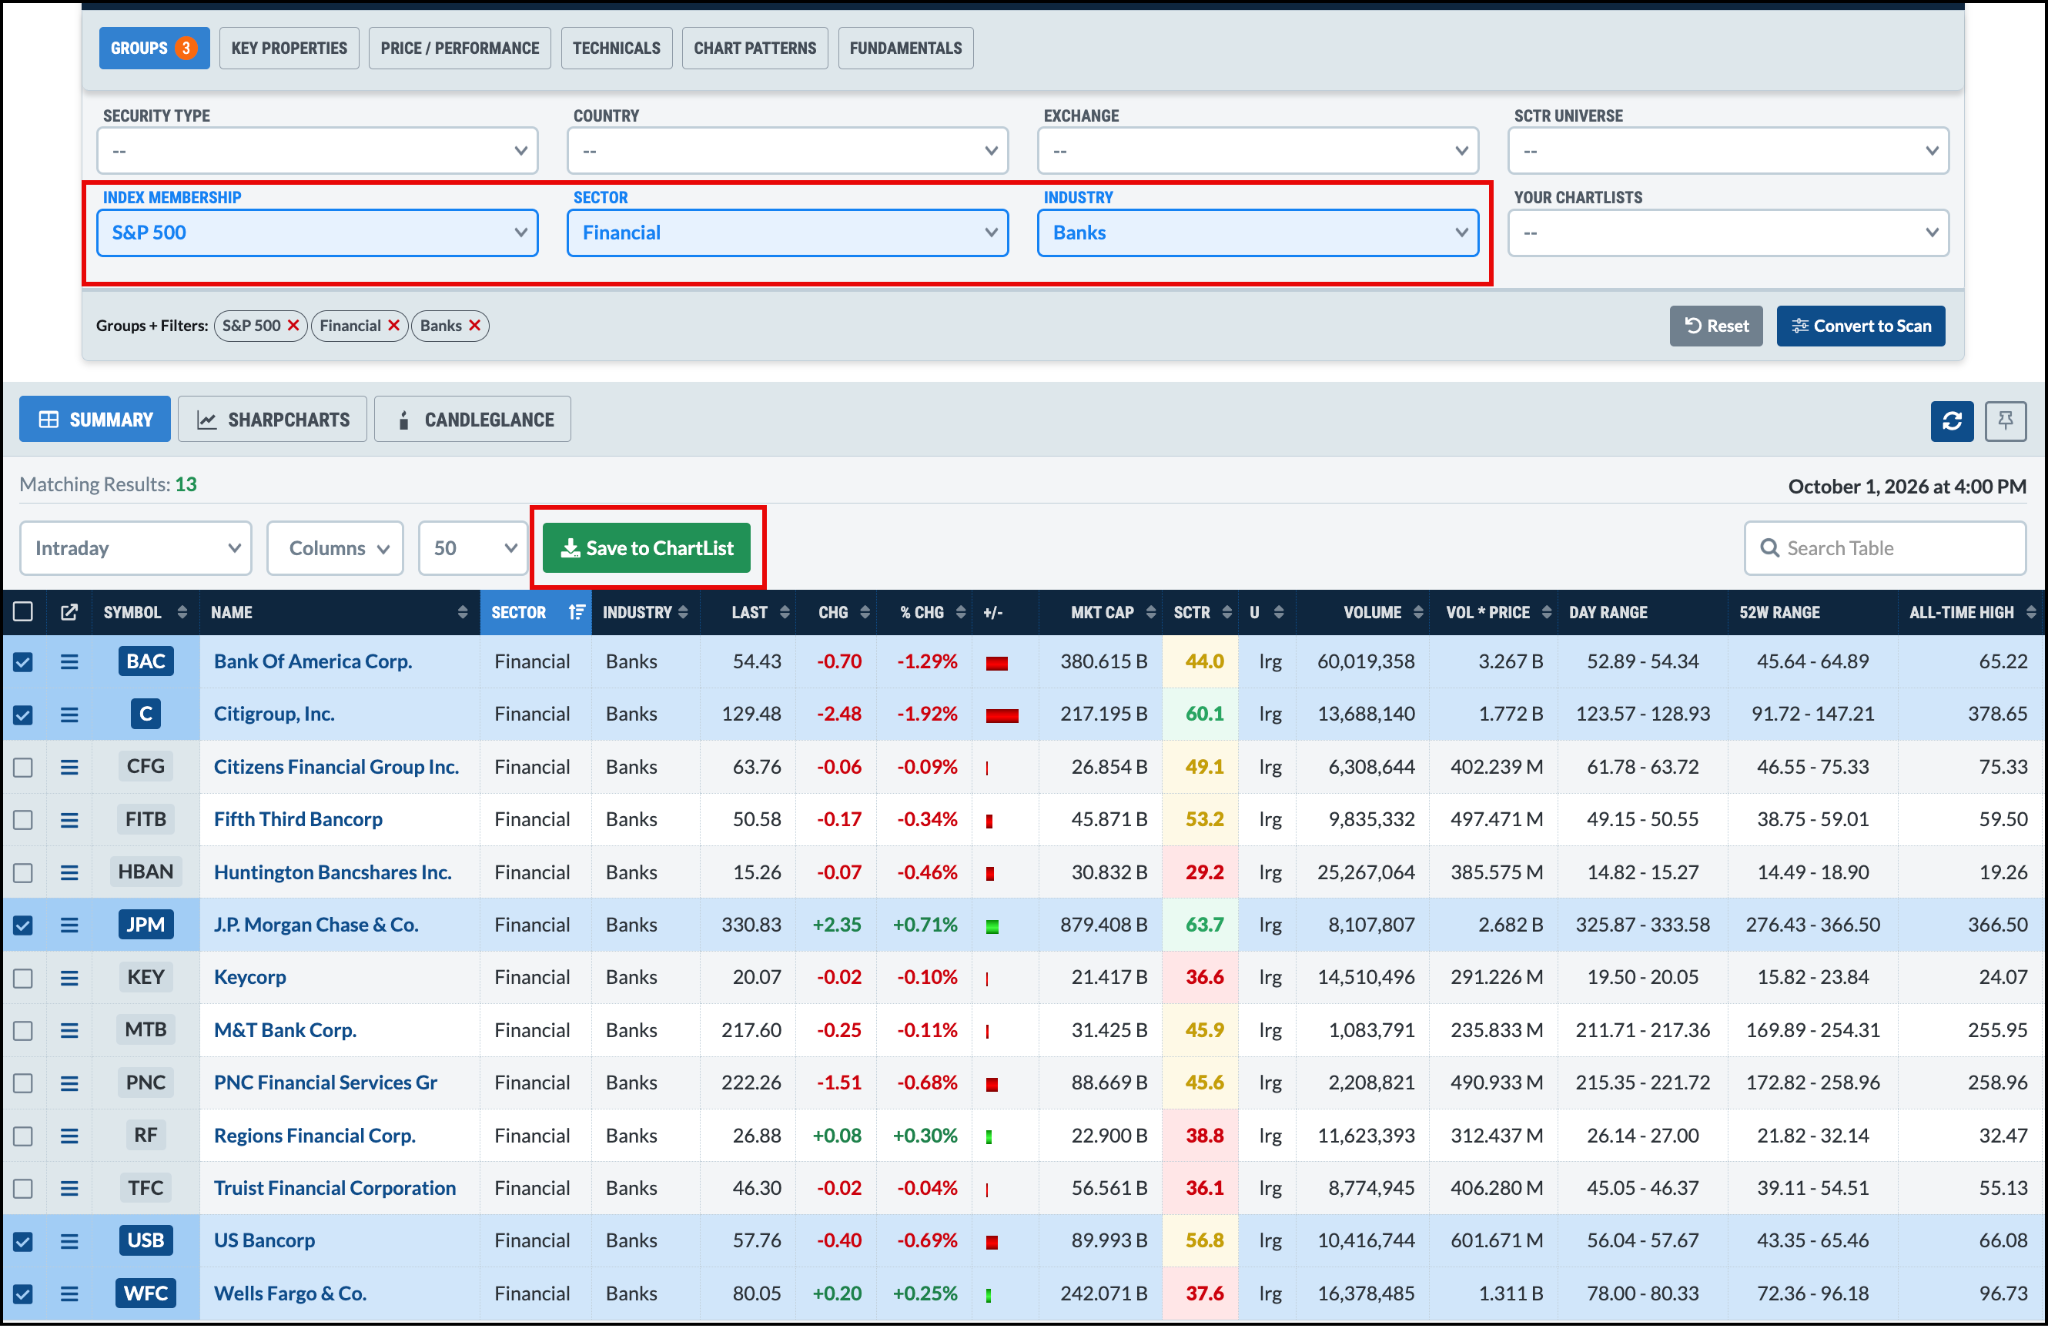
Task: Open the CandleGlance view tab
Action: (x=473, y=420)
